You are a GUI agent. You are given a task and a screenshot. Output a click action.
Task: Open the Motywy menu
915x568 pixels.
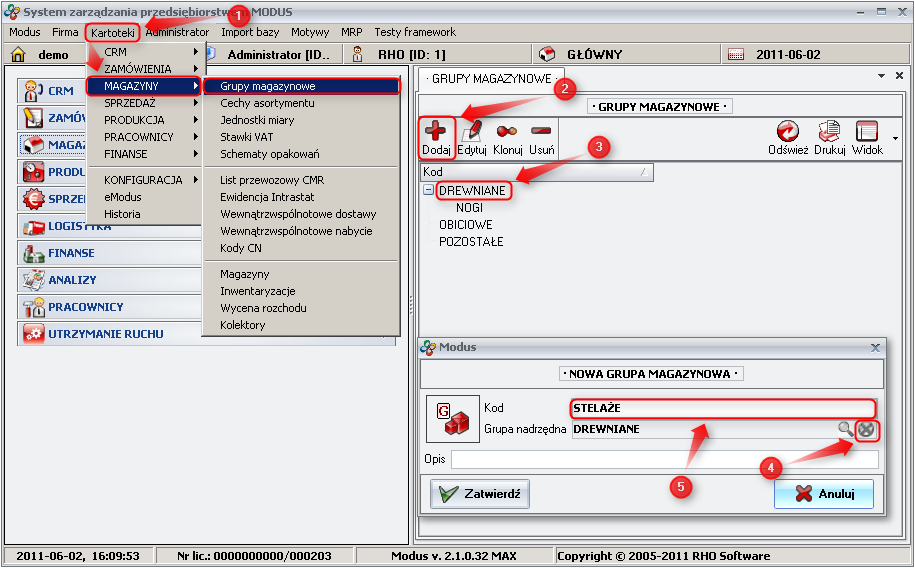click(x=310, y=32)
